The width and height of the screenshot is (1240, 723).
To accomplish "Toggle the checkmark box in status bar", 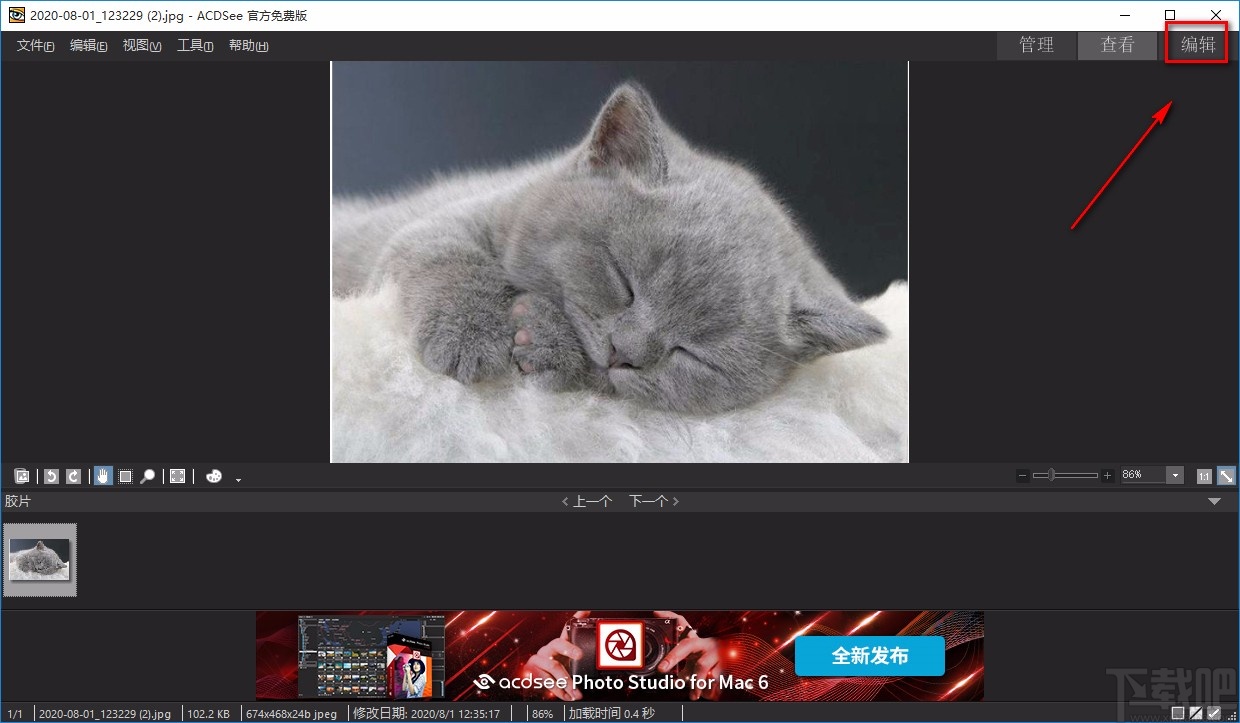I will tap(1214, 713).
